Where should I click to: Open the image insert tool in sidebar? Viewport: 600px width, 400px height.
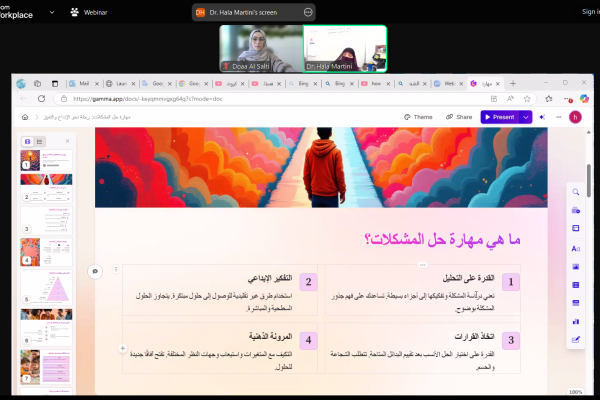576,267
